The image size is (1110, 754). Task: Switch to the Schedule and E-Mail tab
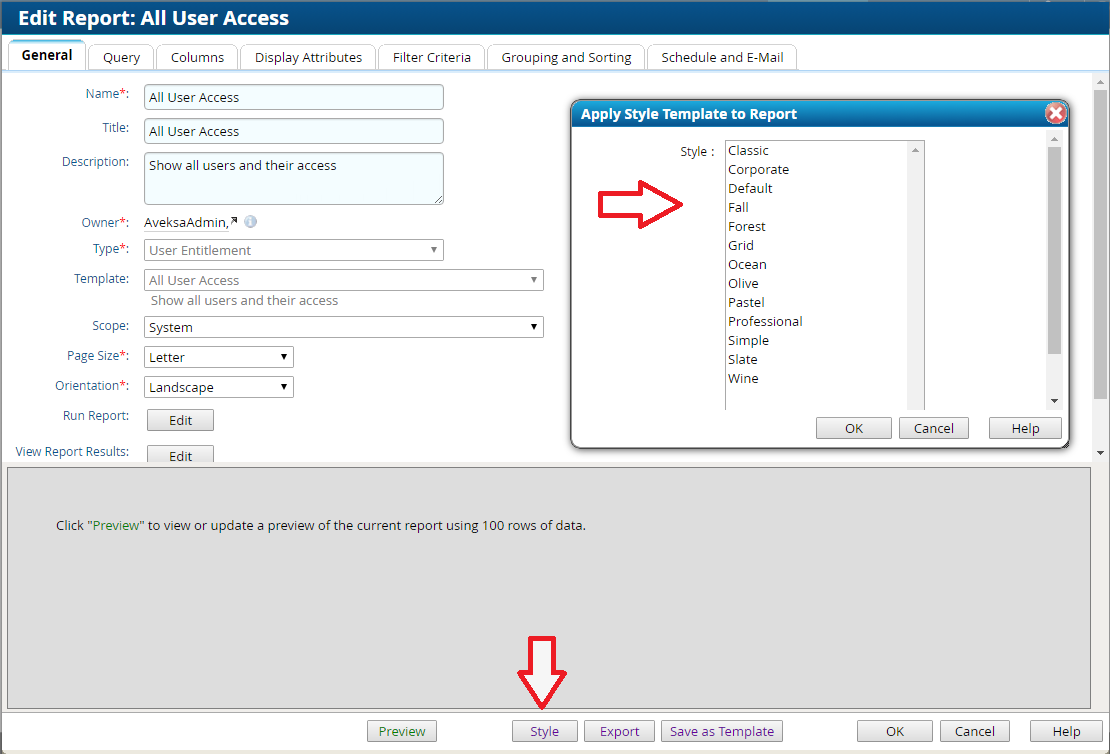pyautogui.click(x=722, y=57)
